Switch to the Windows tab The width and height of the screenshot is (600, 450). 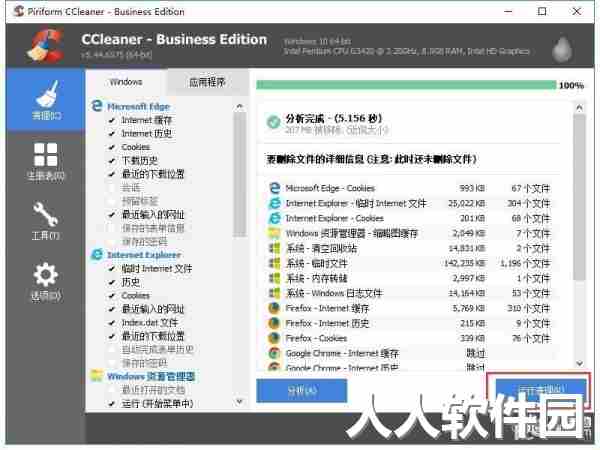(x=126, y=82)
